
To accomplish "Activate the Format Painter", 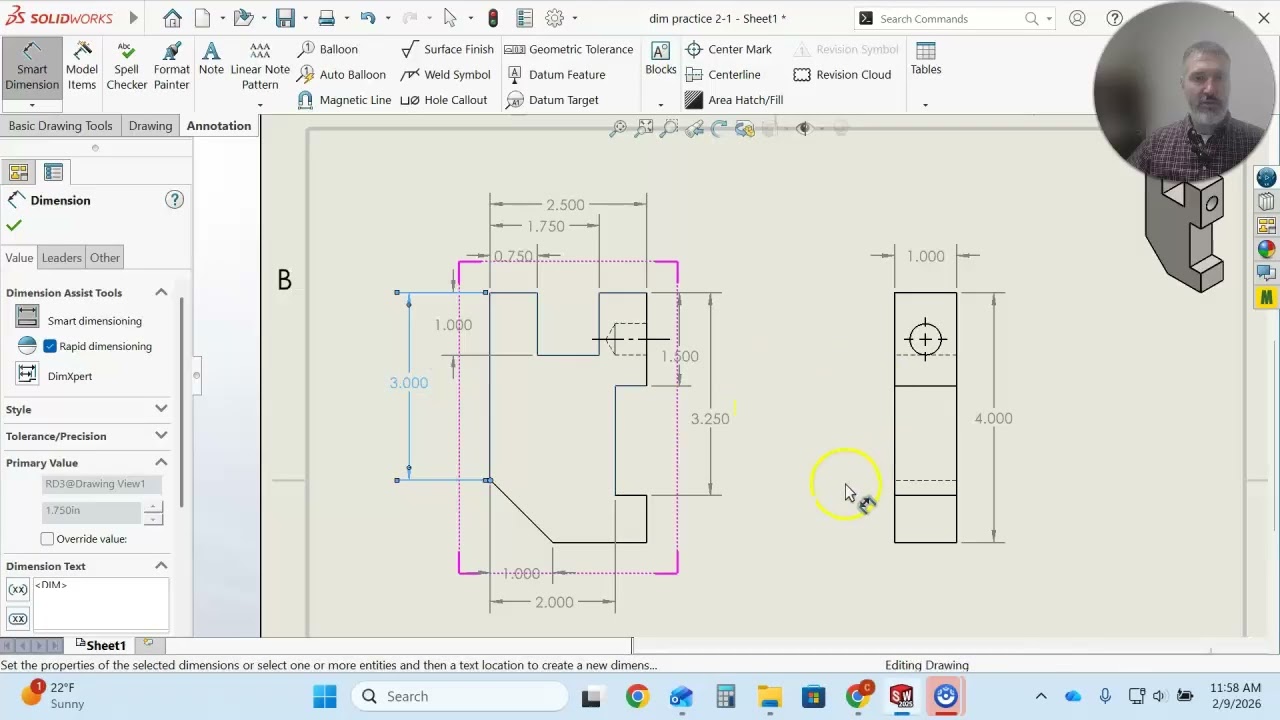I will click(x=171, y=67).
